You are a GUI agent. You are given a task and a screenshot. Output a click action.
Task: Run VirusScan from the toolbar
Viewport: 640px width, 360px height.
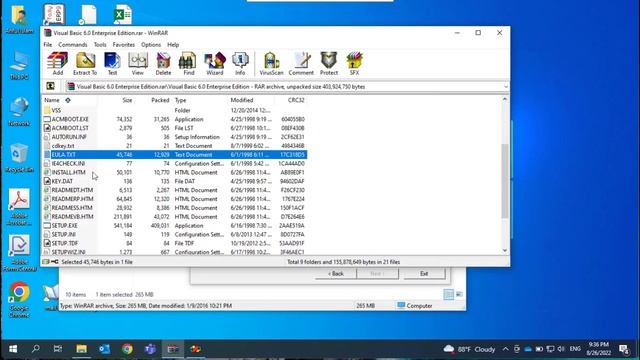[x=271, y=64]
